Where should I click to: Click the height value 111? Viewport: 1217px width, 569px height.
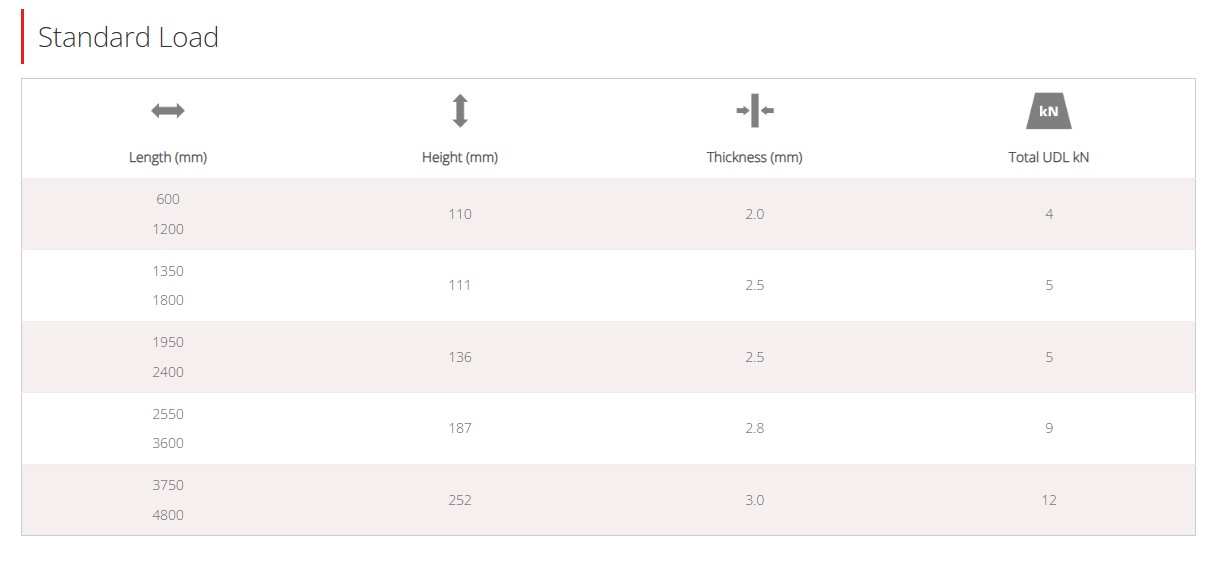click(460, 286)
